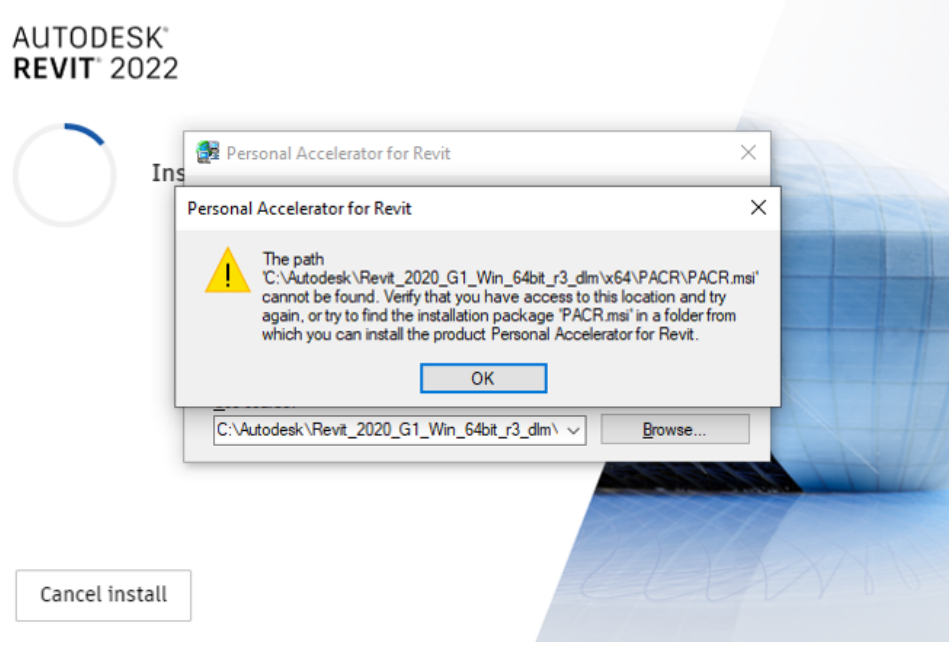The height and width of the screenshot is (649, 949).
Task: Open Browse... to locate PACR.msi
Action: coord(675,430)
